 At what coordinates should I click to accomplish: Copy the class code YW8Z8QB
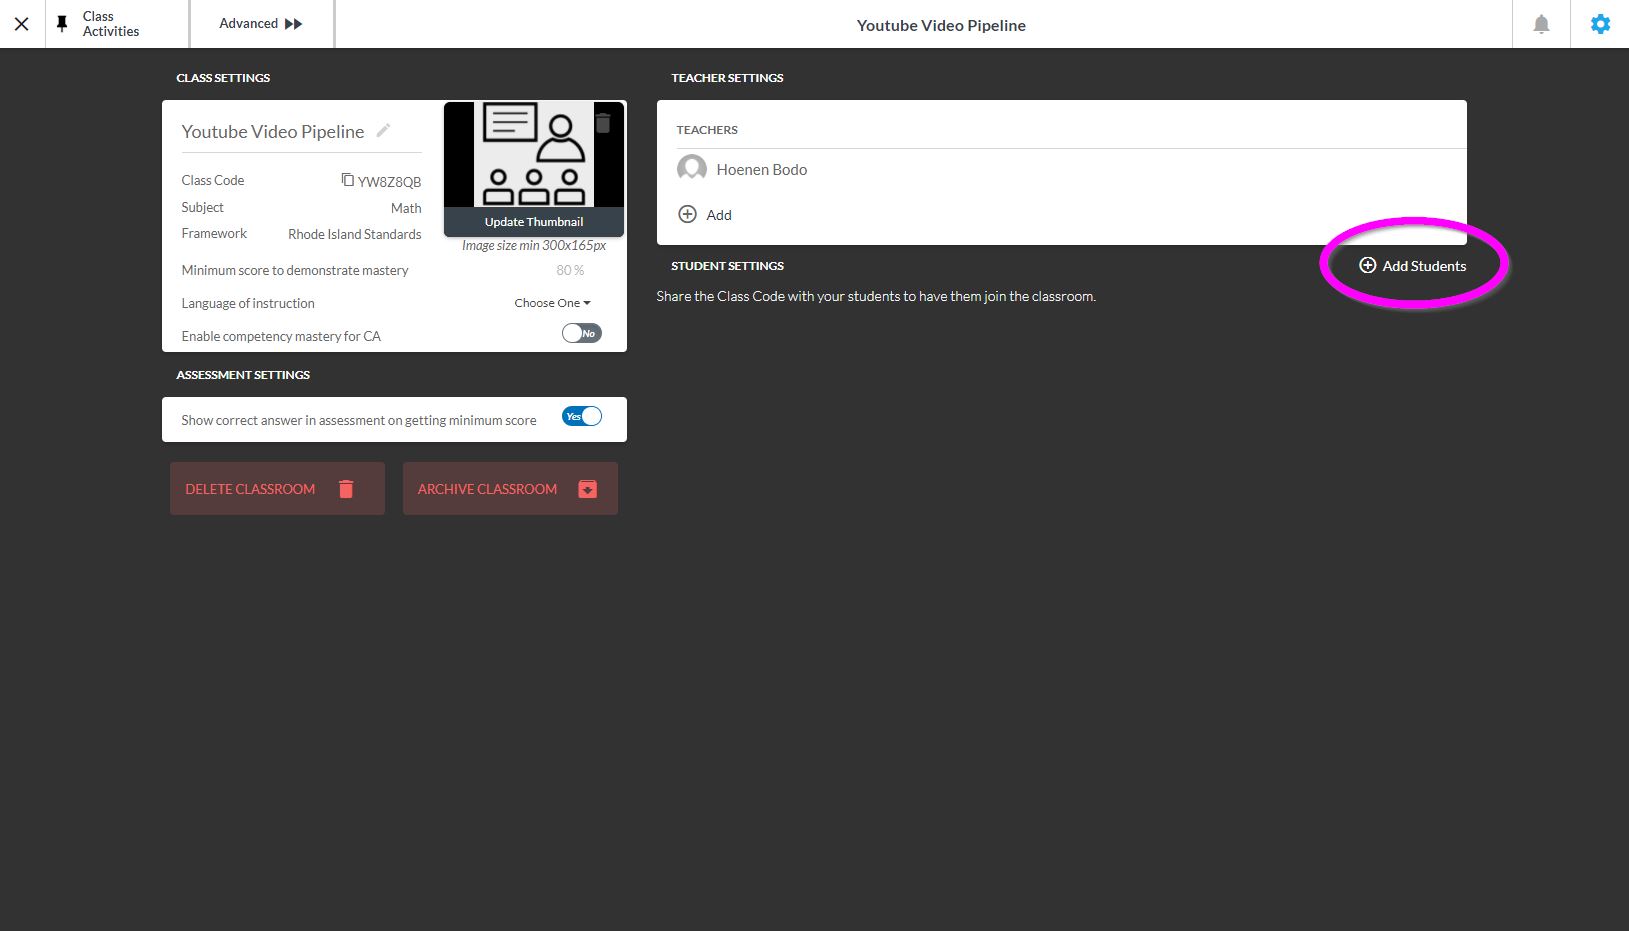pyautogui.click(x=347, y=180)
